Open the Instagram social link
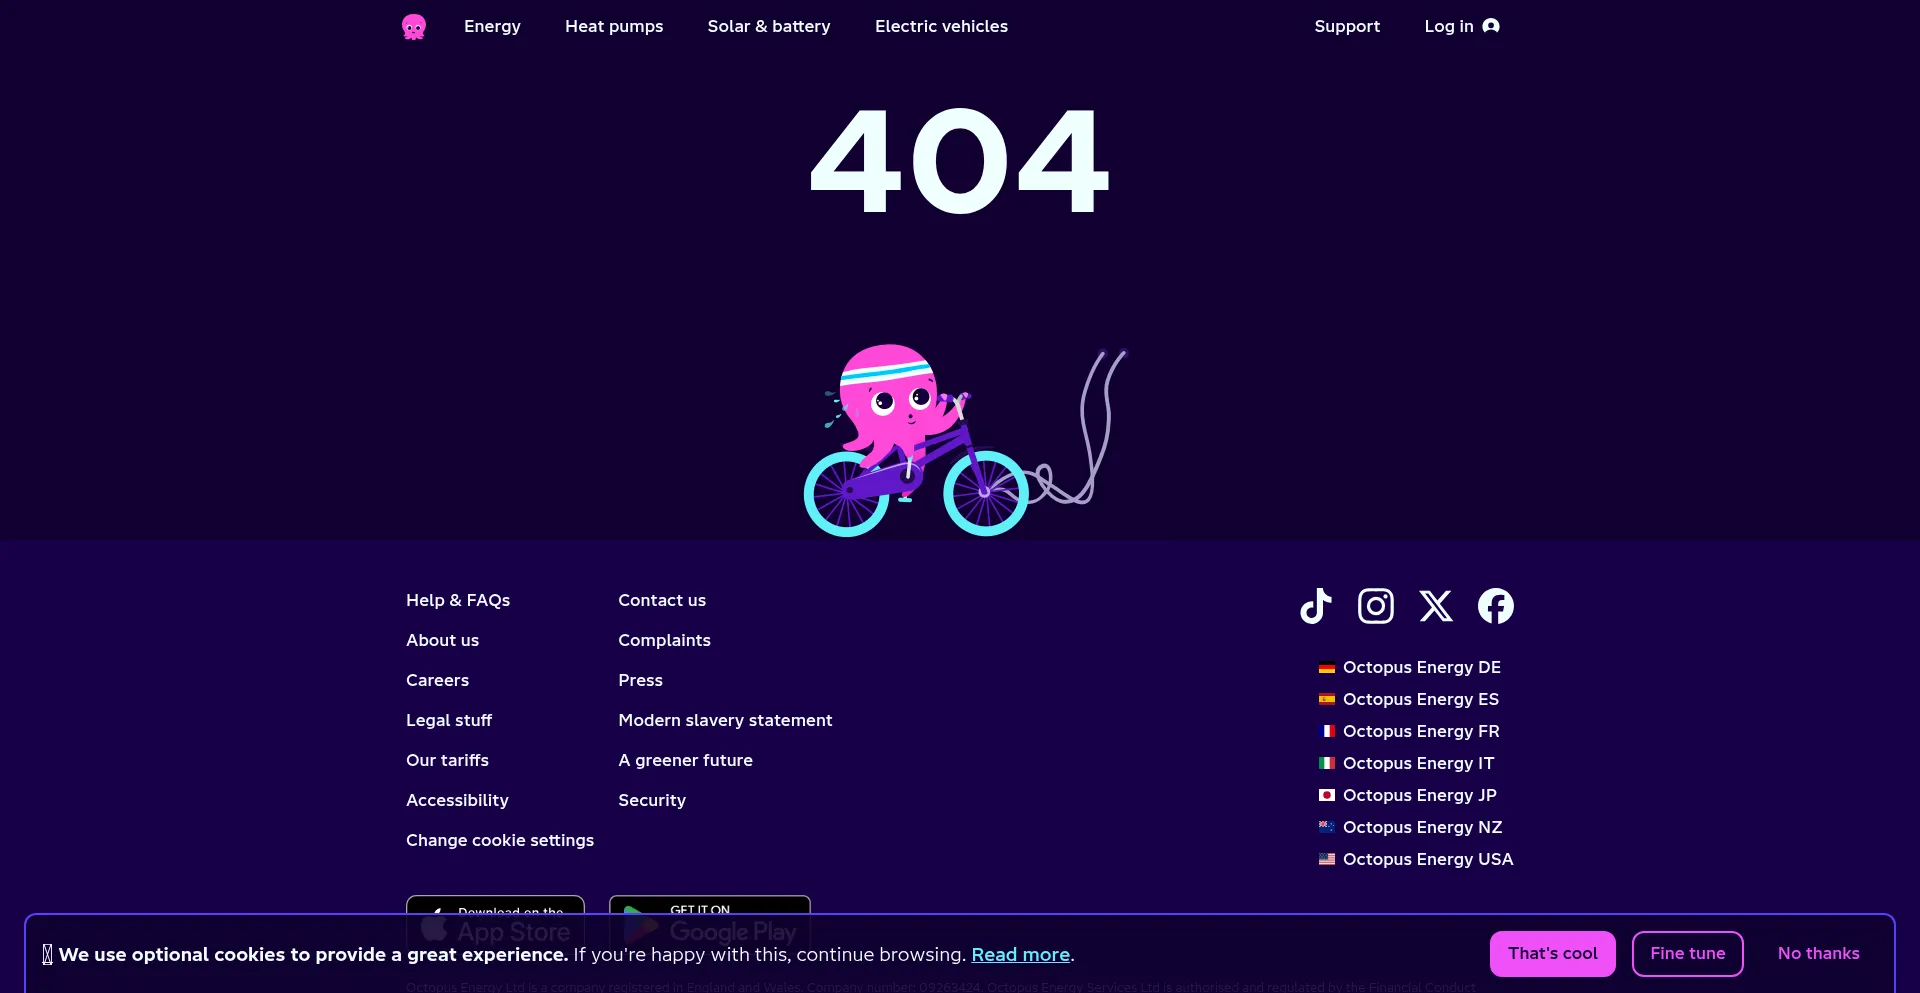 click(x=1376, y=606)
